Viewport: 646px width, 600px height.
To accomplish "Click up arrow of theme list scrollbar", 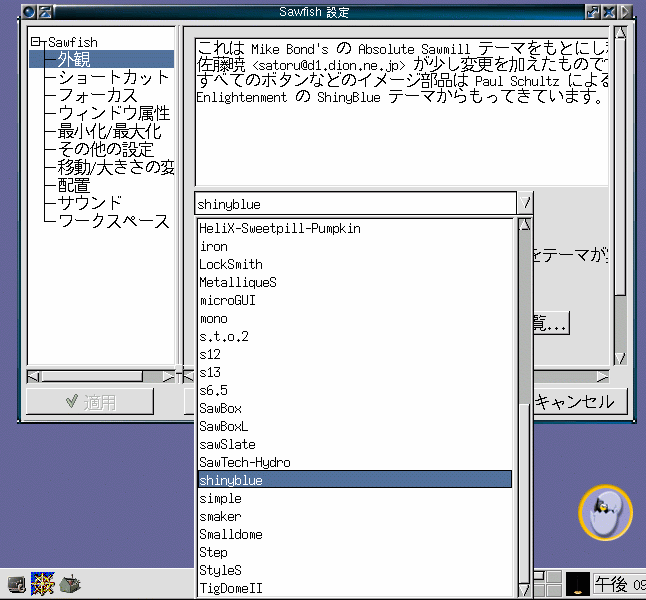I will tap(524, 225).
